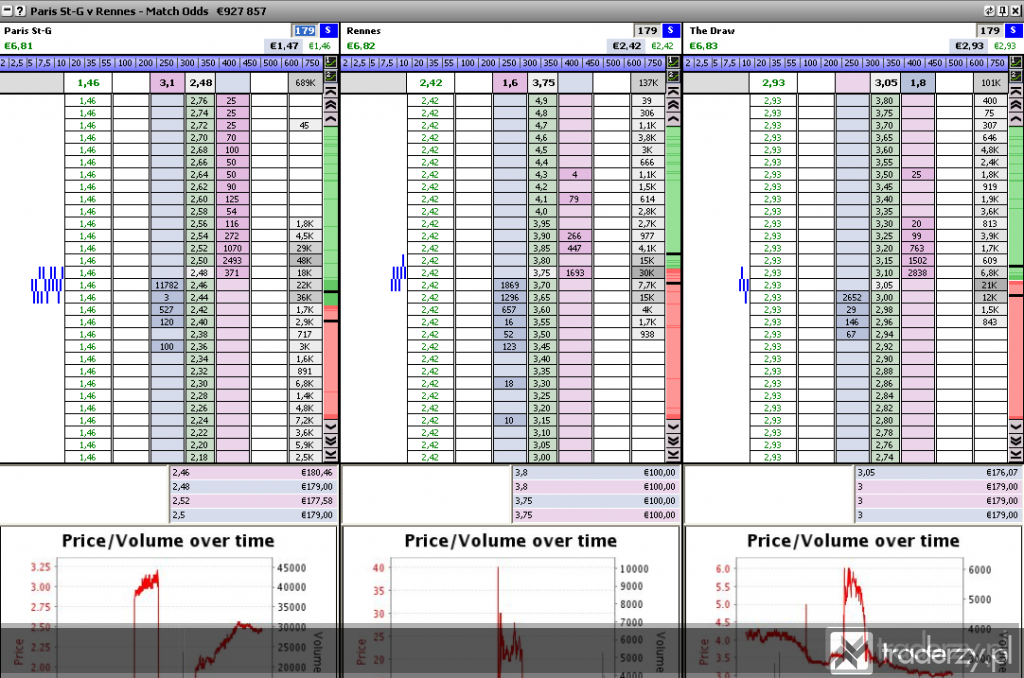The image size is (1024, 678).
Task: Page up The Draw ladder with double chevron
Action: [1016, 105]
